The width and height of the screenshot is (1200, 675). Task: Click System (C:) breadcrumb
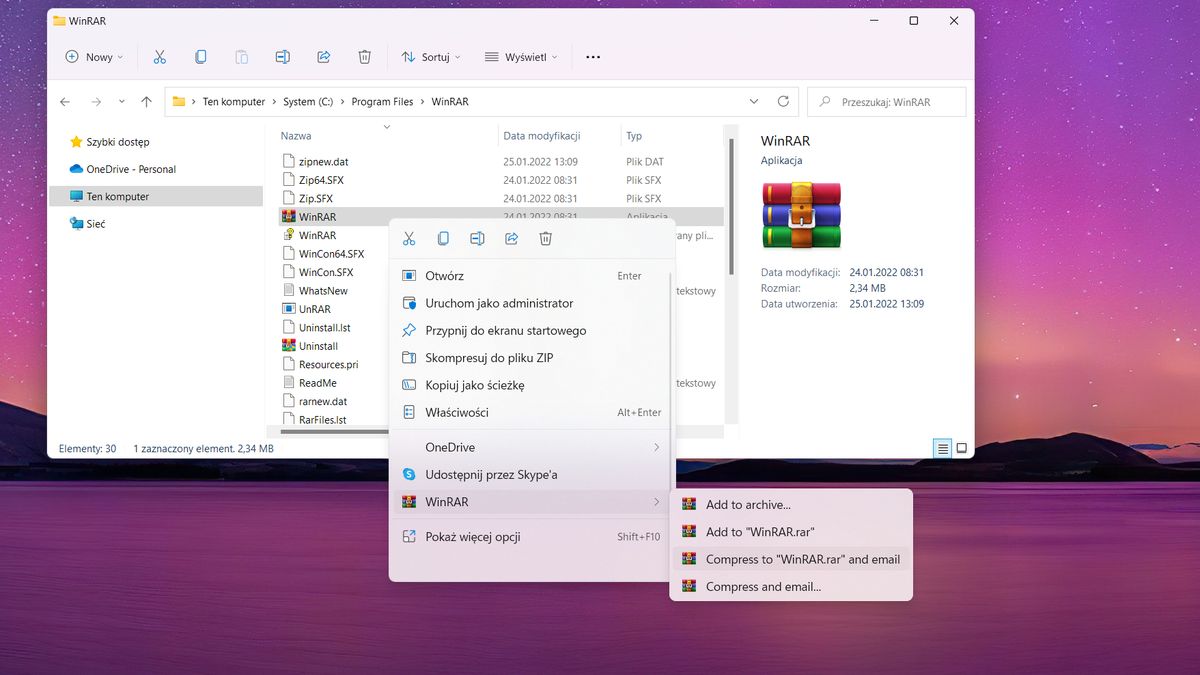tap(308, 102)
